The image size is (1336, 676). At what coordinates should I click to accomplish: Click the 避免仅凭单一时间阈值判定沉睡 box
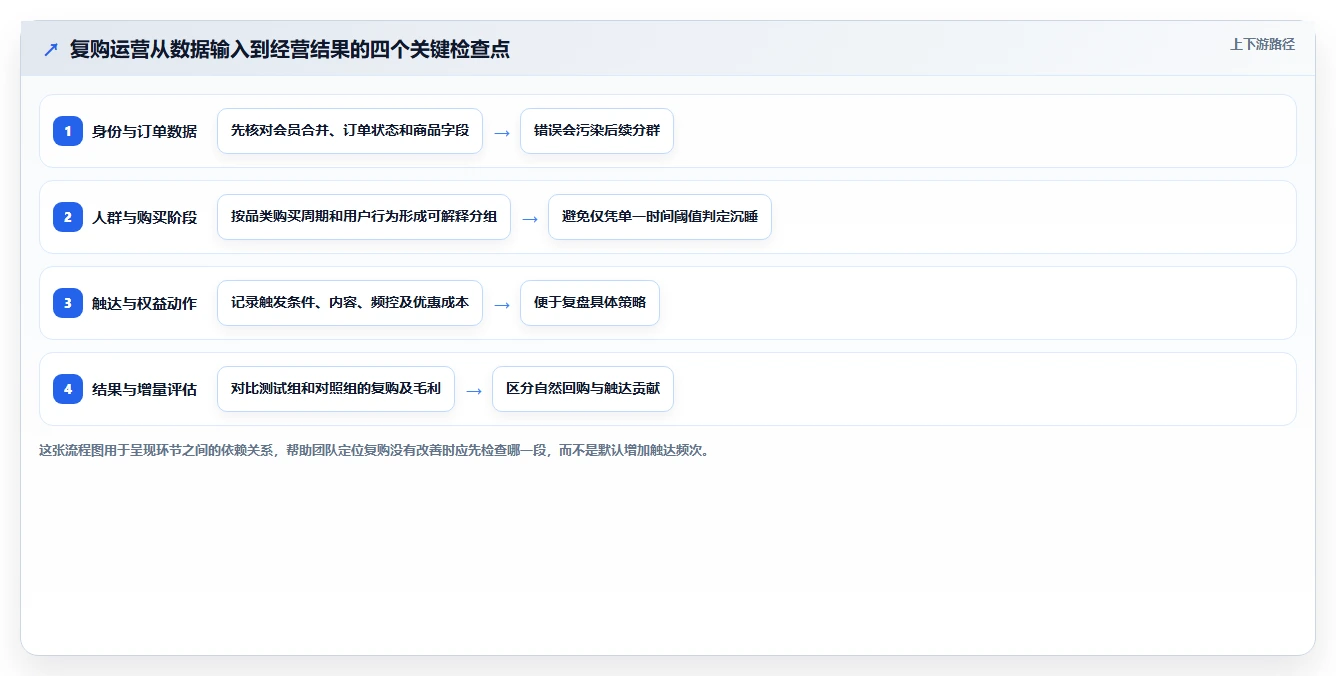tap(660, 217)
